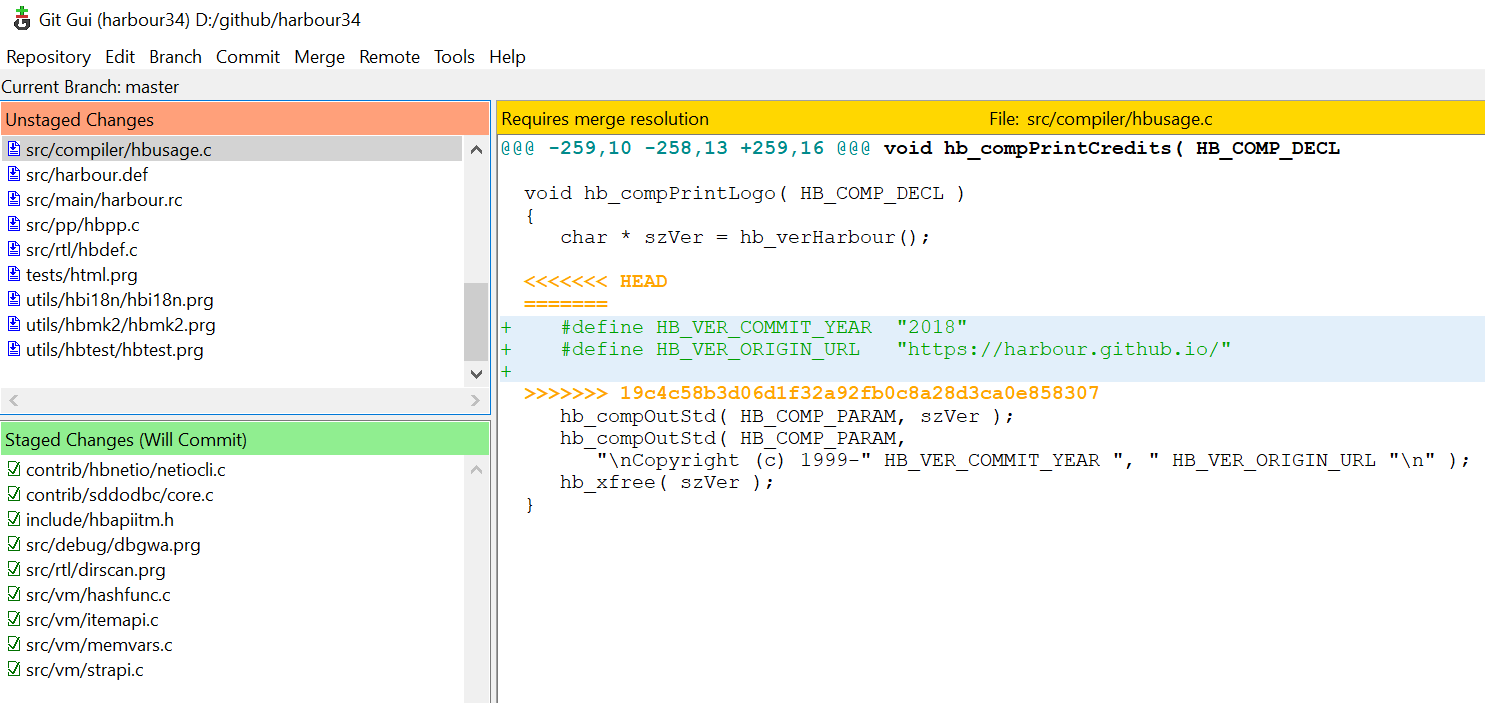Click file icon beside src/rtl/hbdef.c
The width and height of the screenshot is (1485, 703).
[14, 250]
